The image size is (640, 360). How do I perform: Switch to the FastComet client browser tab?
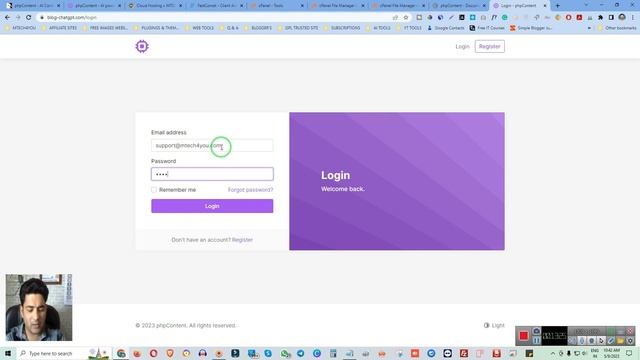[x=216, y=6]
